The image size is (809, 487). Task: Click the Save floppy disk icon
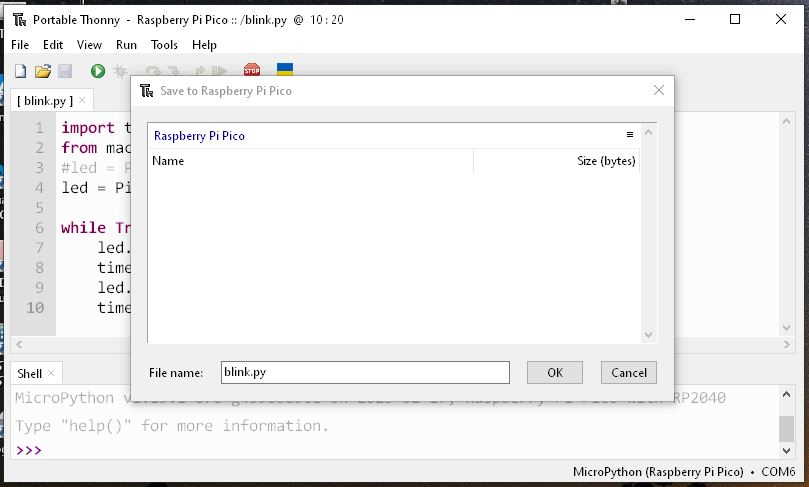65,71
